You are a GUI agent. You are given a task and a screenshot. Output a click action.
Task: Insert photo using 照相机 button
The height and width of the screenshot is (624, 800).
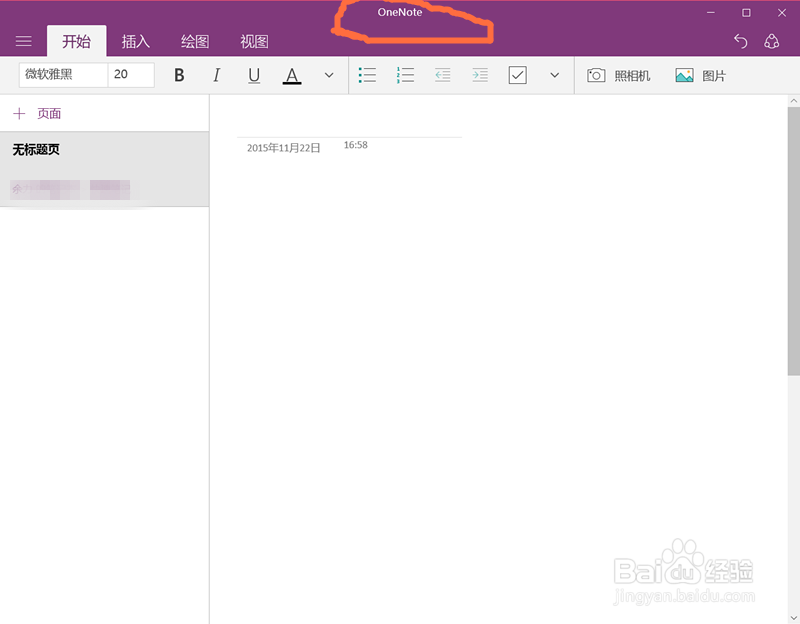click(618, 76)
